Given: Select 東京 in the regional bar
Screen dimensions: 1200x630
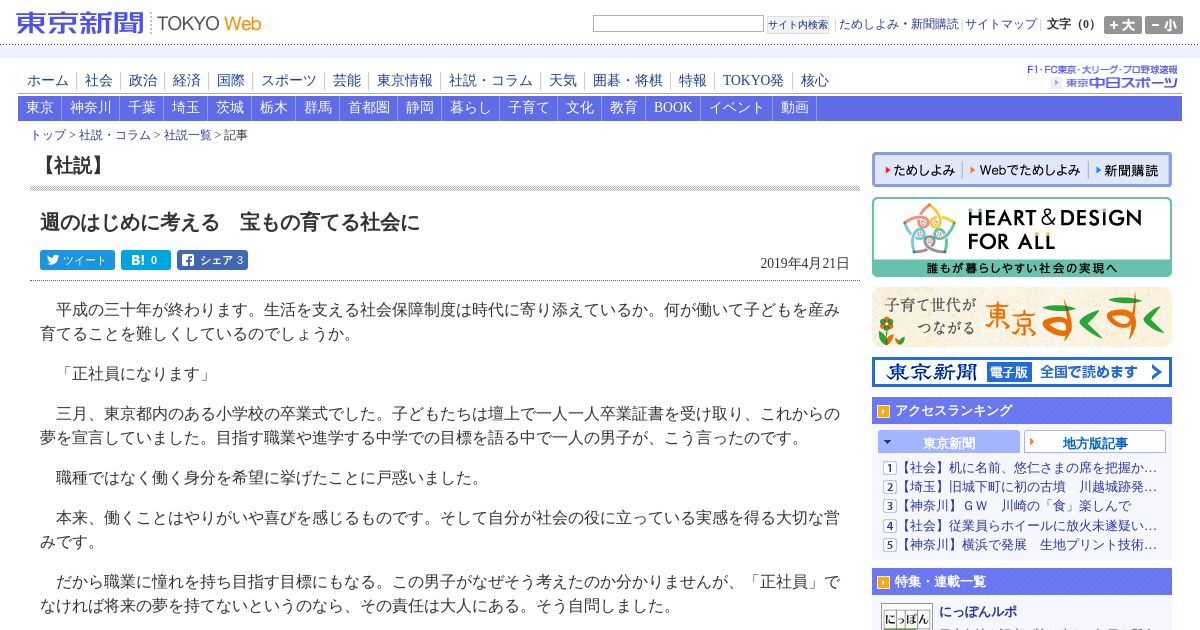Looking at the screenshot, I should coord(40,108).
